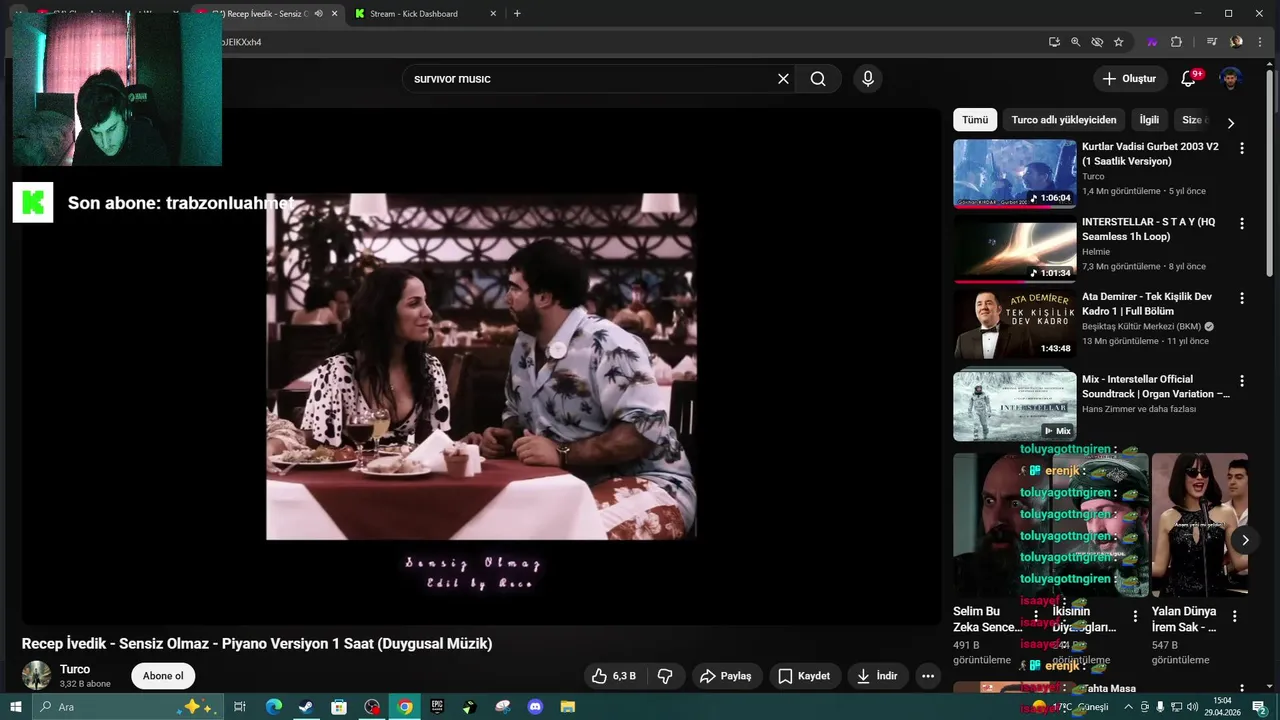Open Epic Games Launcher from taskbar

click(437, 707)
